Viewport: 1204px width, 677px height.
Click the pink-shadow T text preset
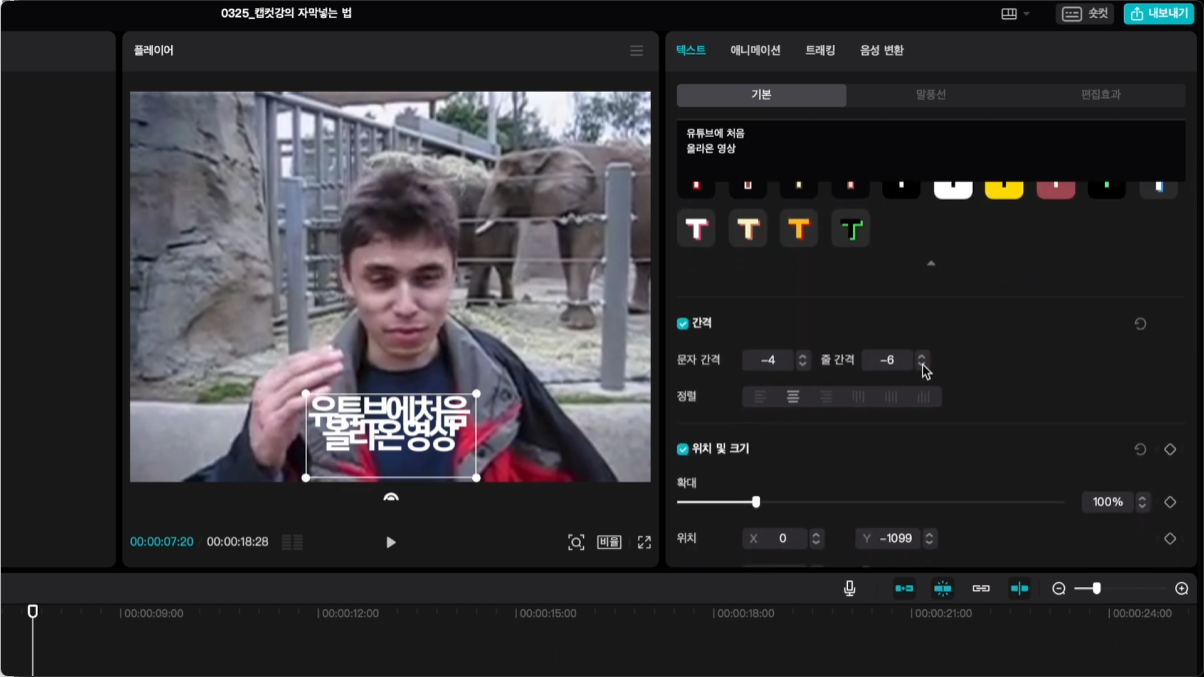coord(696,229)
